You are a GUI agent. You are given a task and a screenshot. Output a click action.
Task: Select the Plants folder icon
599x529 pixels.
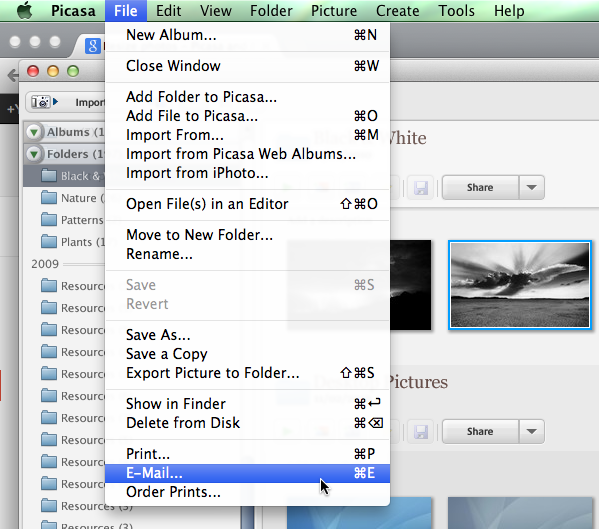tap(49, 242)
